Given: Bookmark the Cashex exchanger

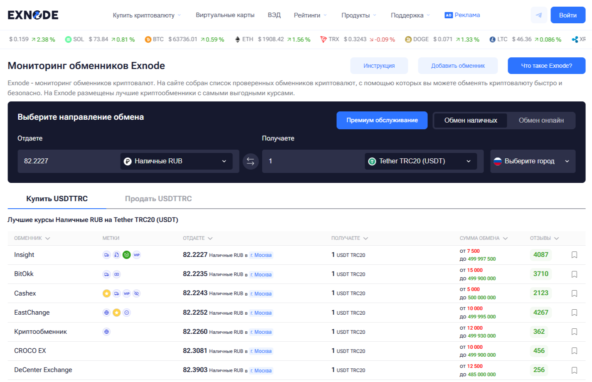Looking at the screenshot, I should (574, 293).
